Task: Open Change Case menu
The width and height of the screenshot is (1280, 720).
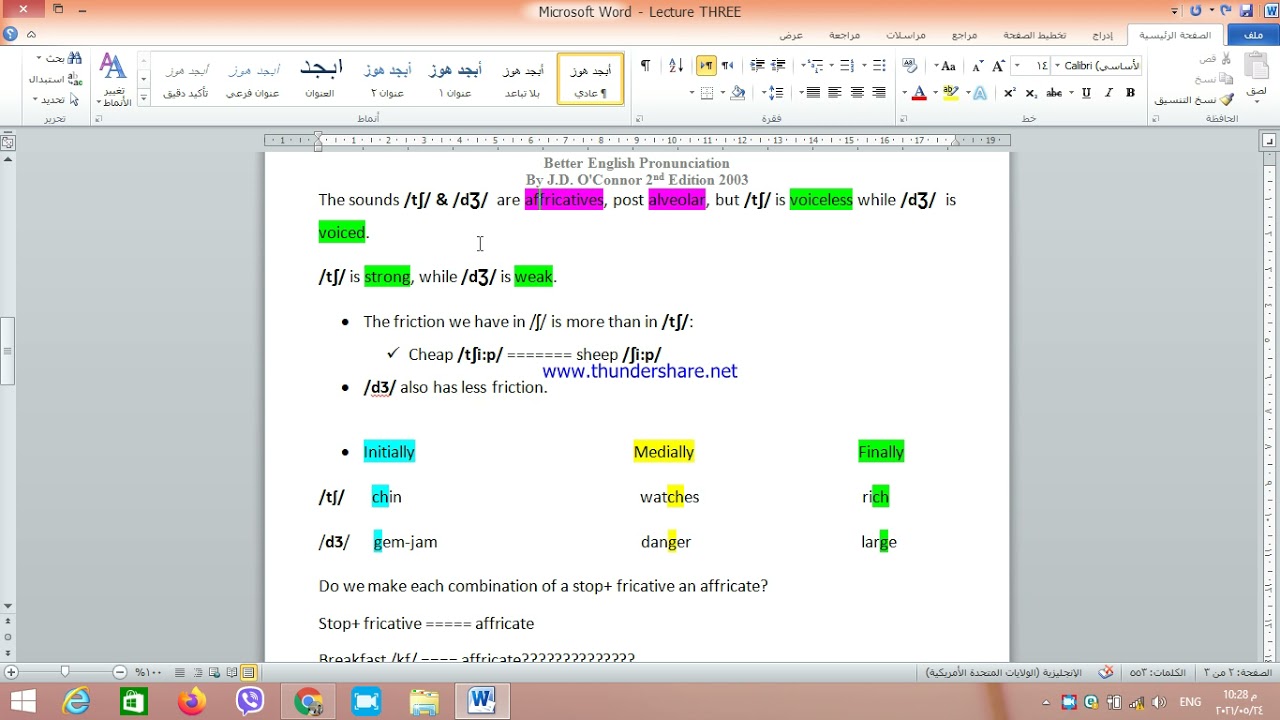Action: 946,66
